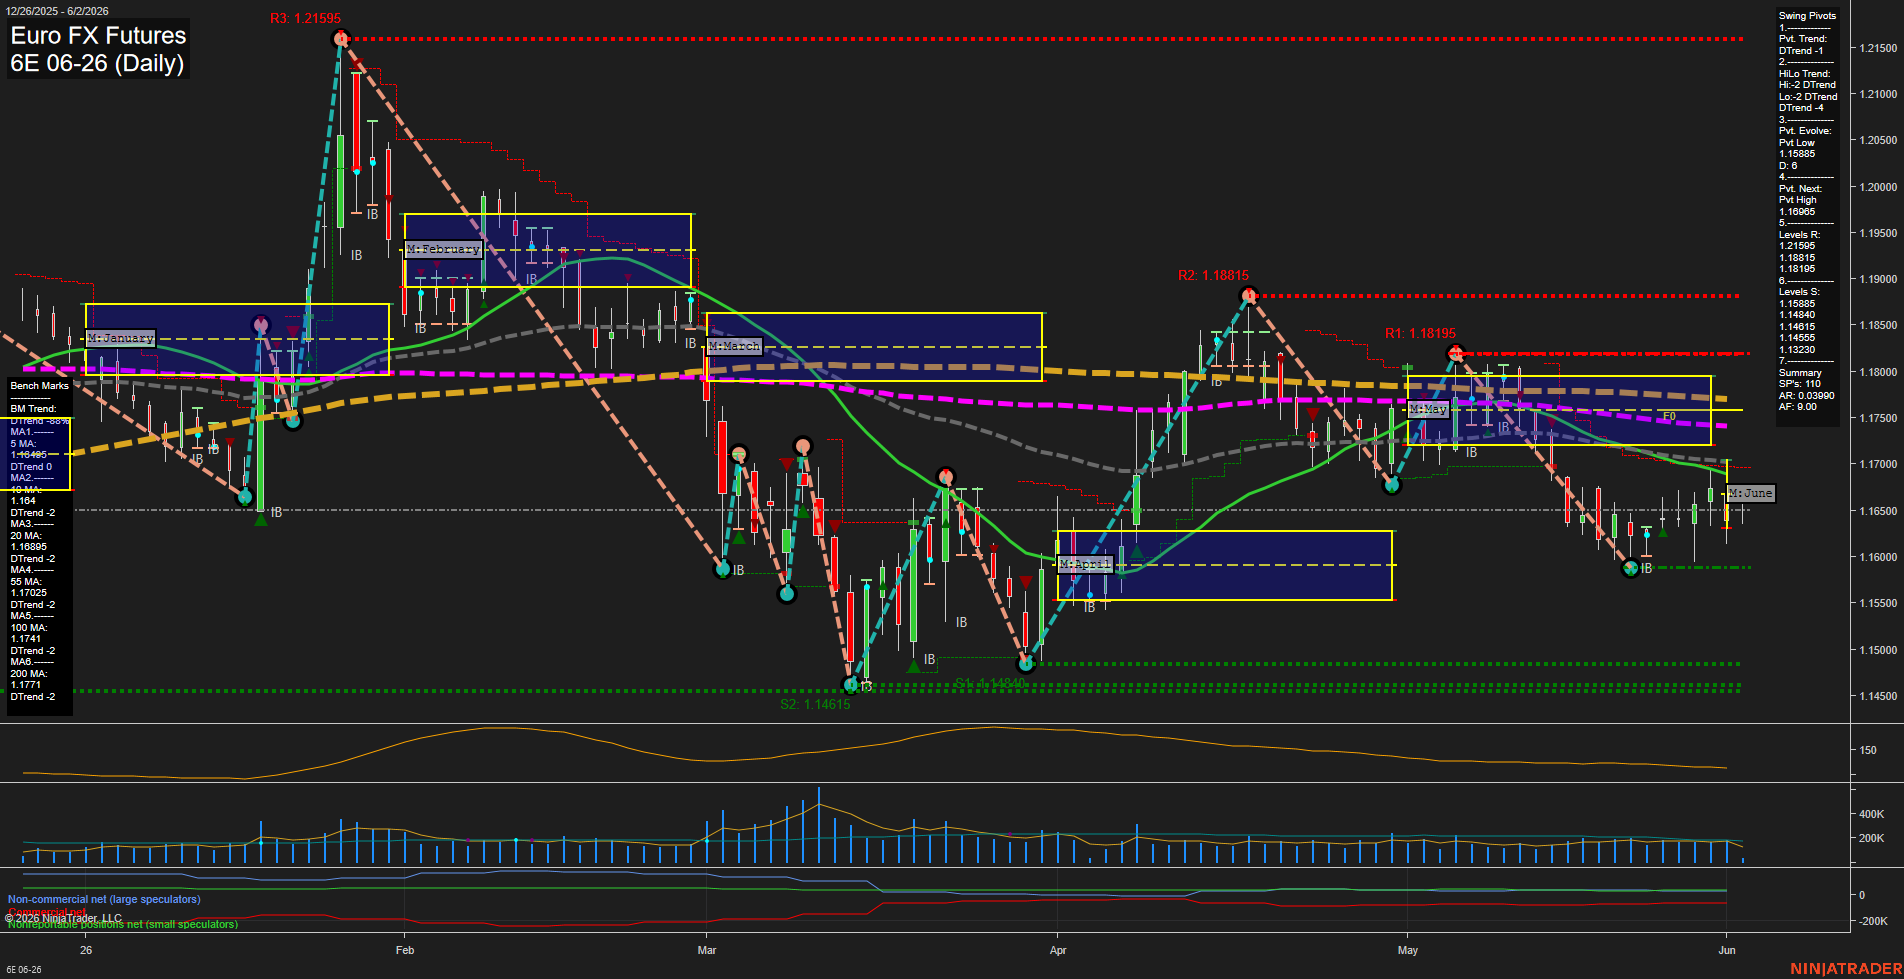Click the Feb time axis label
This screenshot has width=1904, height=979.
point(405,950)
